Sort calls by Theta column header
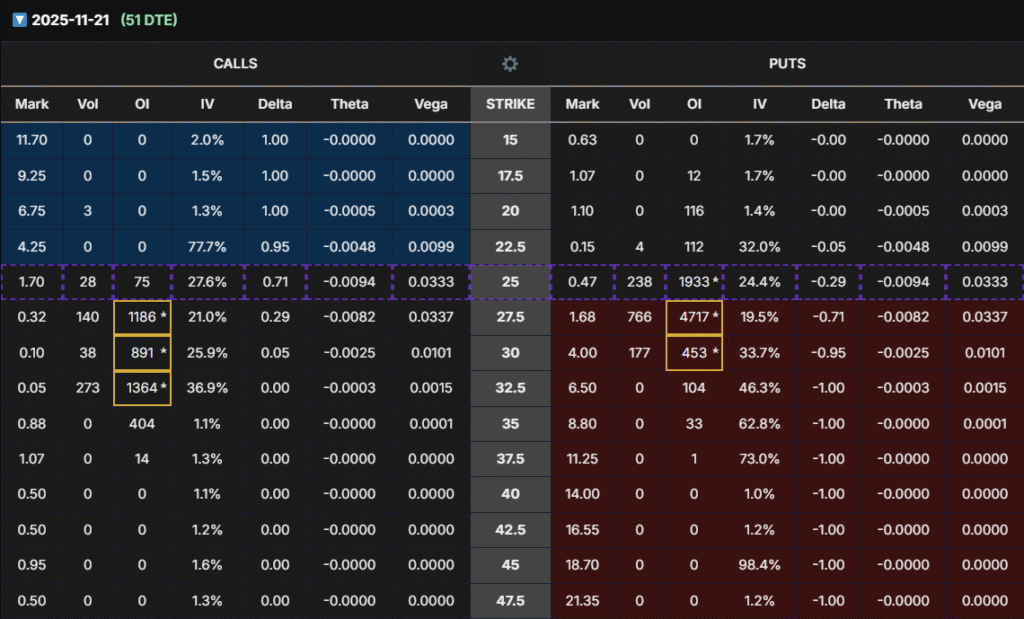This screenshot has height=619, width=1024. pos(349,104)
